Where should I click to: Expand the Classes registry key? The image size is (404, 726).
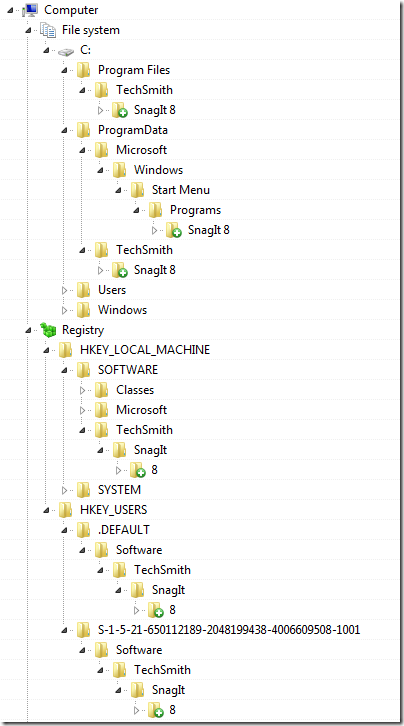(83, 390)
